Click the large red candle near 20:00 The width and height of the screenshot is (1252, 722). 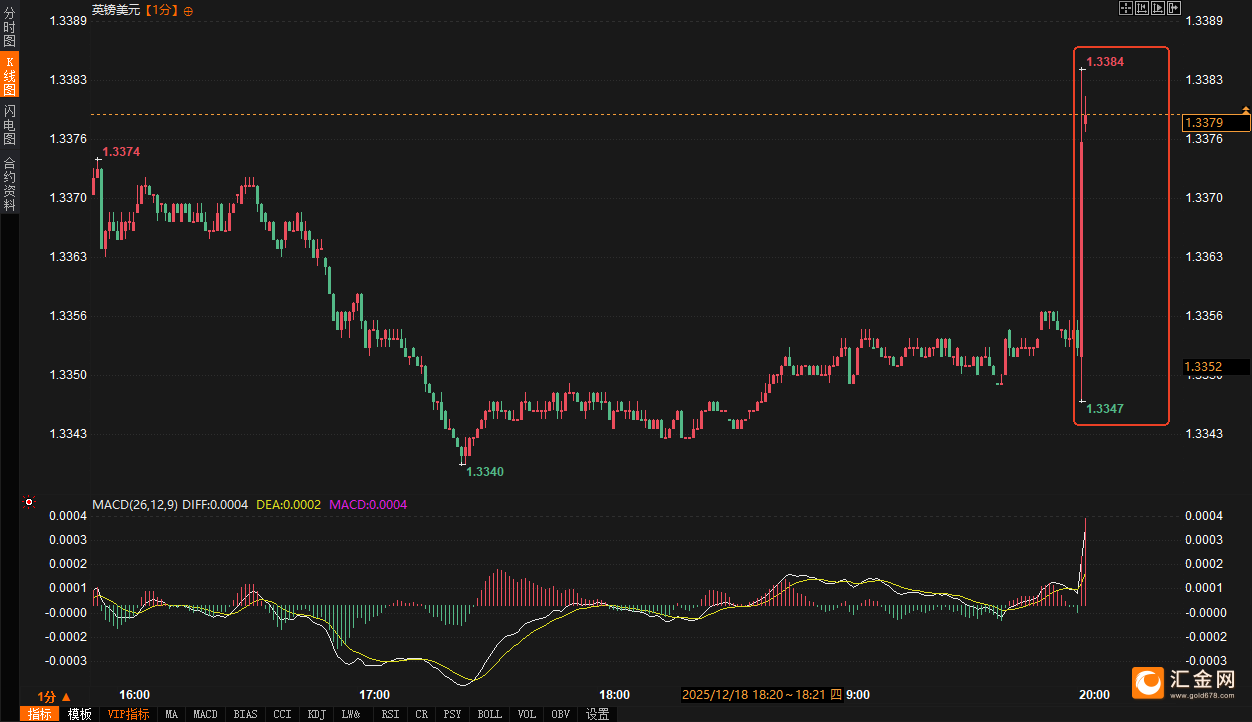point(1081,250)
